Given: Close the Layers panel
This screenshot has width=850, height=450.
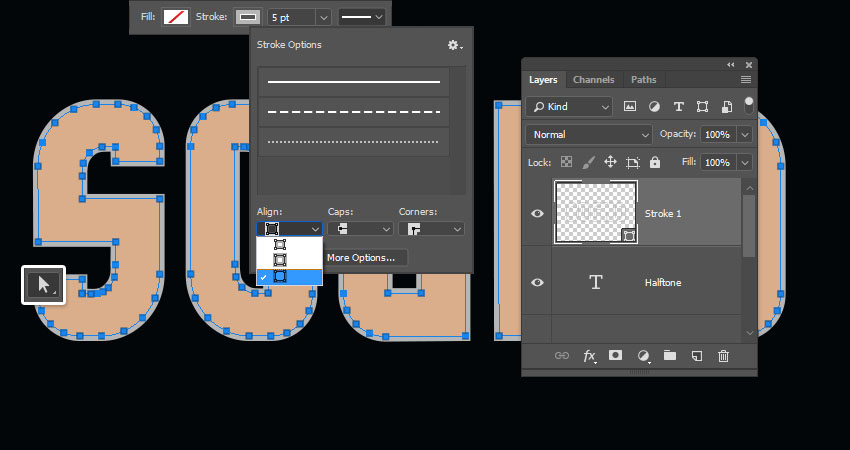Looking at the screenshot, I should [x=749, y=65].
